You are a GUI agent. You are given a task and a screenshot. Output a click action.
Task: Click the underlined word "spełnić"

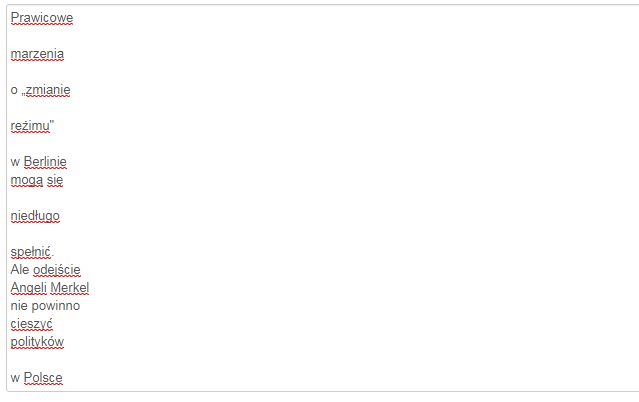tap(30, 252)
